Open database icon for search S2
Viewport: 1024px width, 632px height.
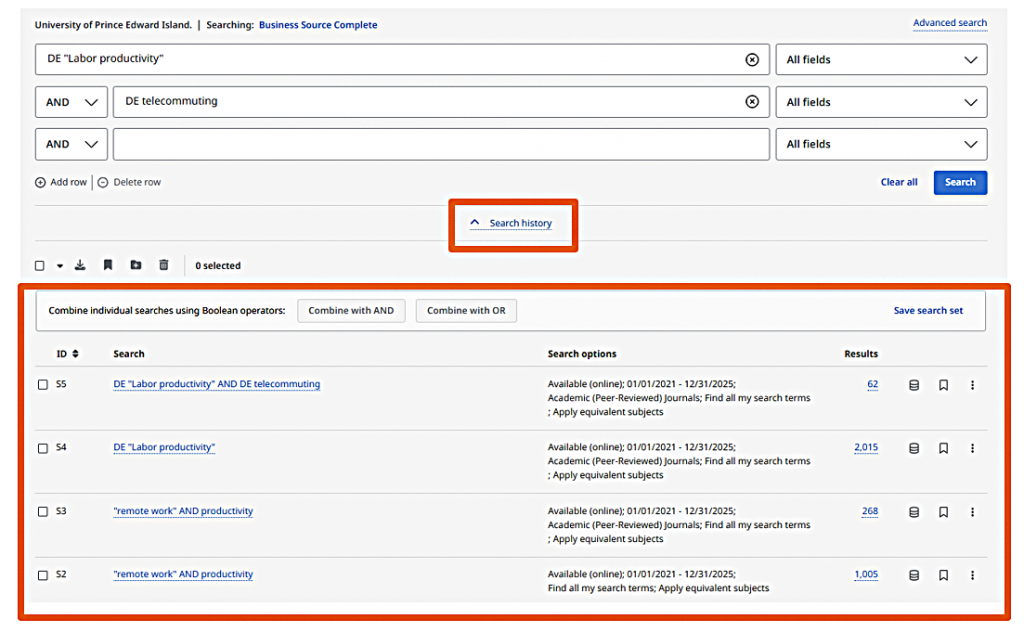point(914,575)
